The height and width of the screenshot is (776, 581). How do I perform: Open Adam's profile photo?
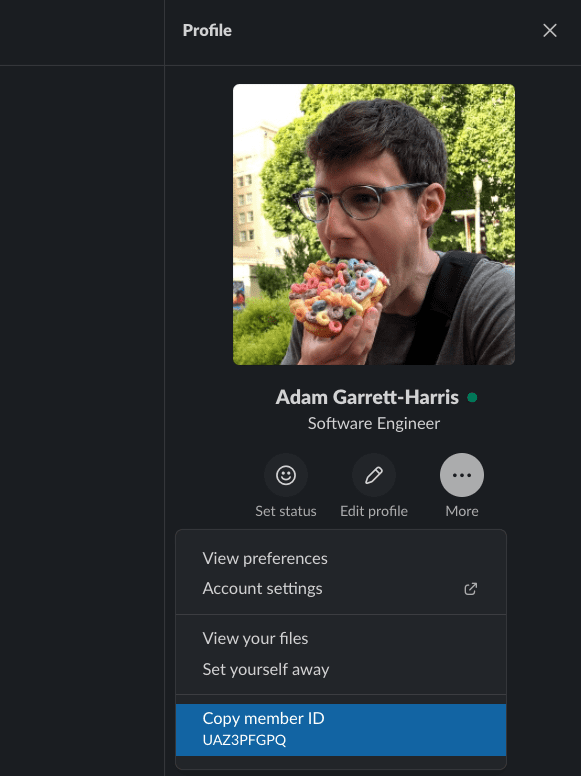tap(374, 224)
